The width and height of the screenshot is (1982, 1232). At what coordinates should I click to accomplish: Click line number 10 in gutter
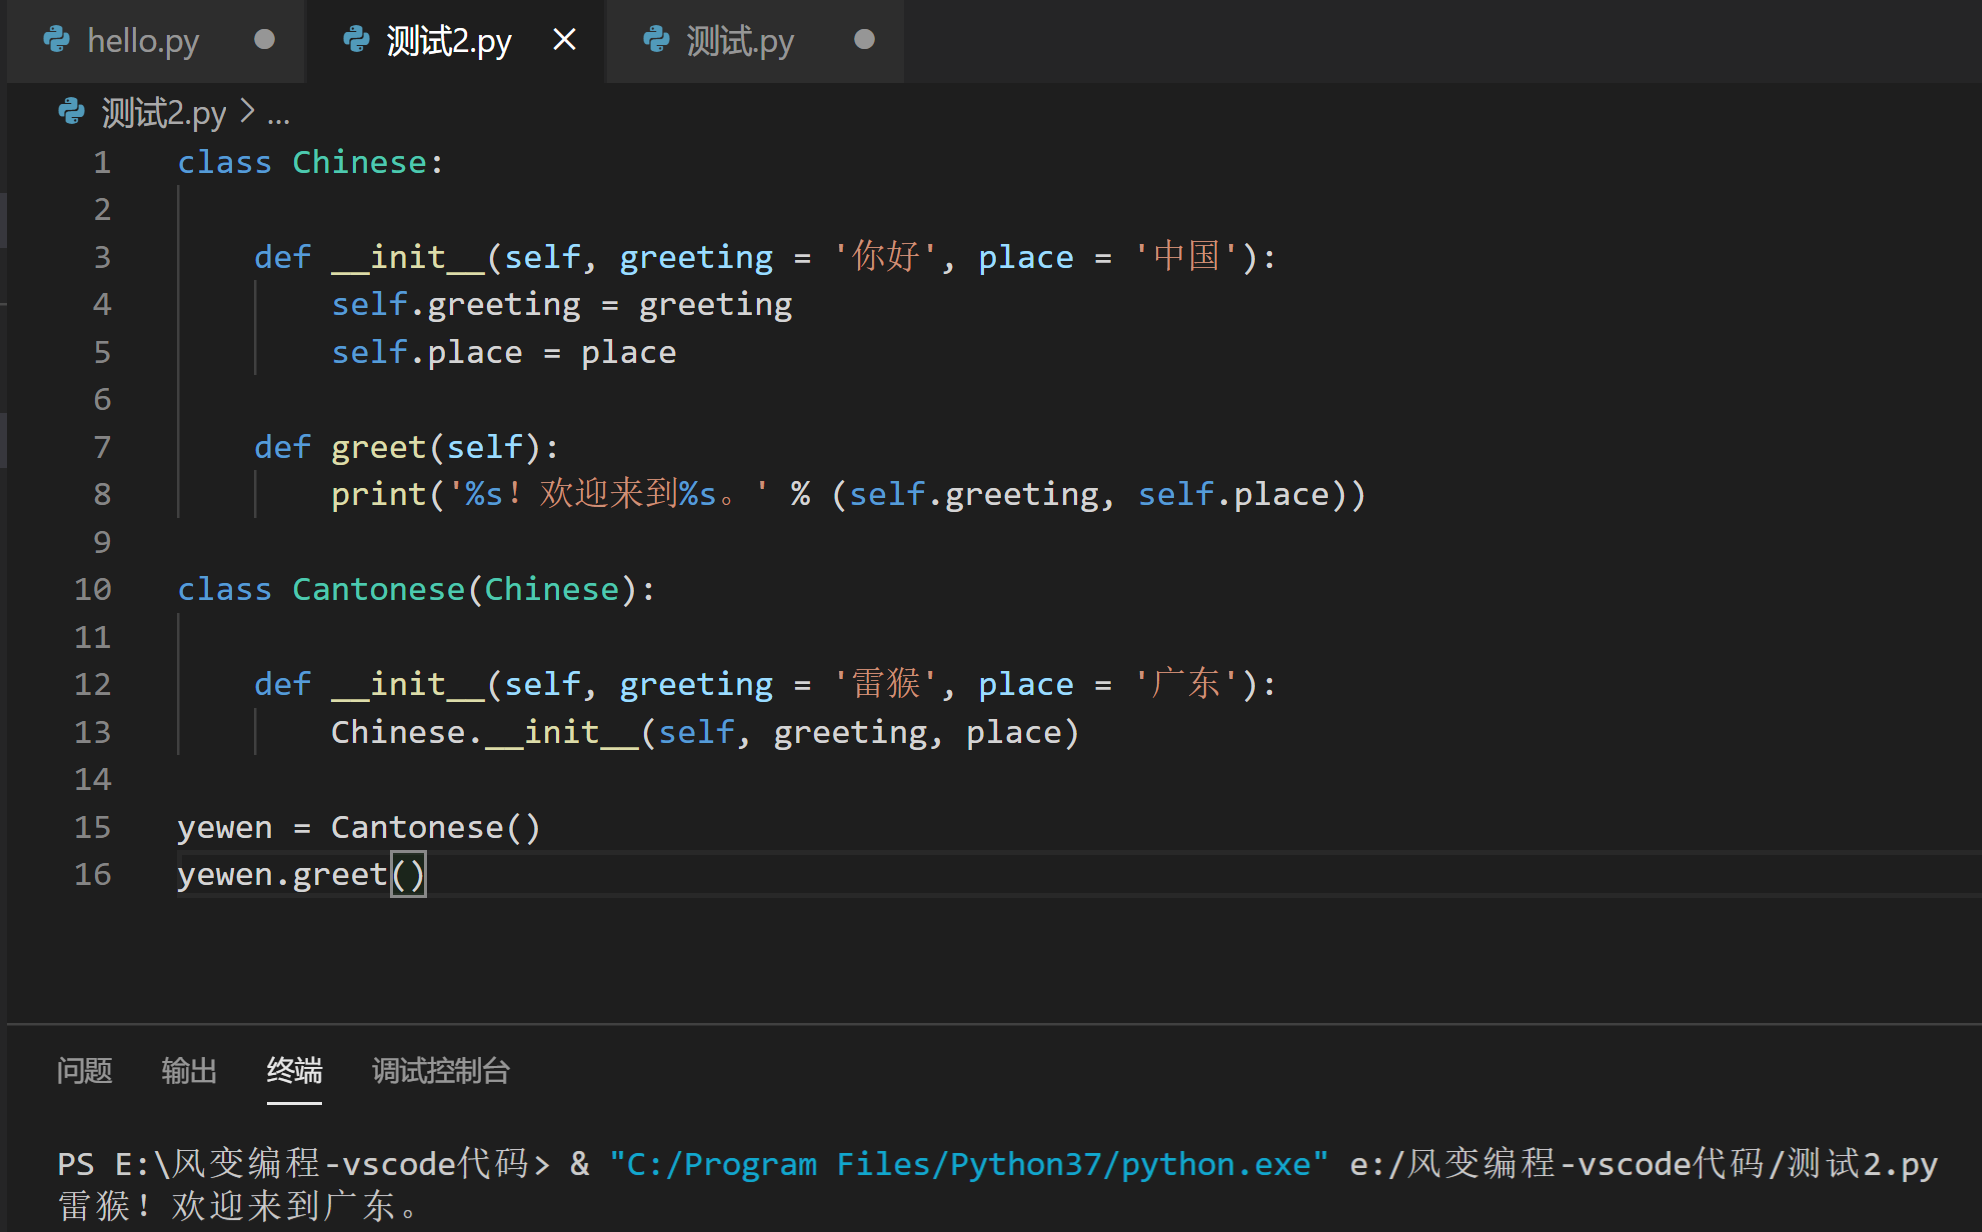(x=93, y=589)
